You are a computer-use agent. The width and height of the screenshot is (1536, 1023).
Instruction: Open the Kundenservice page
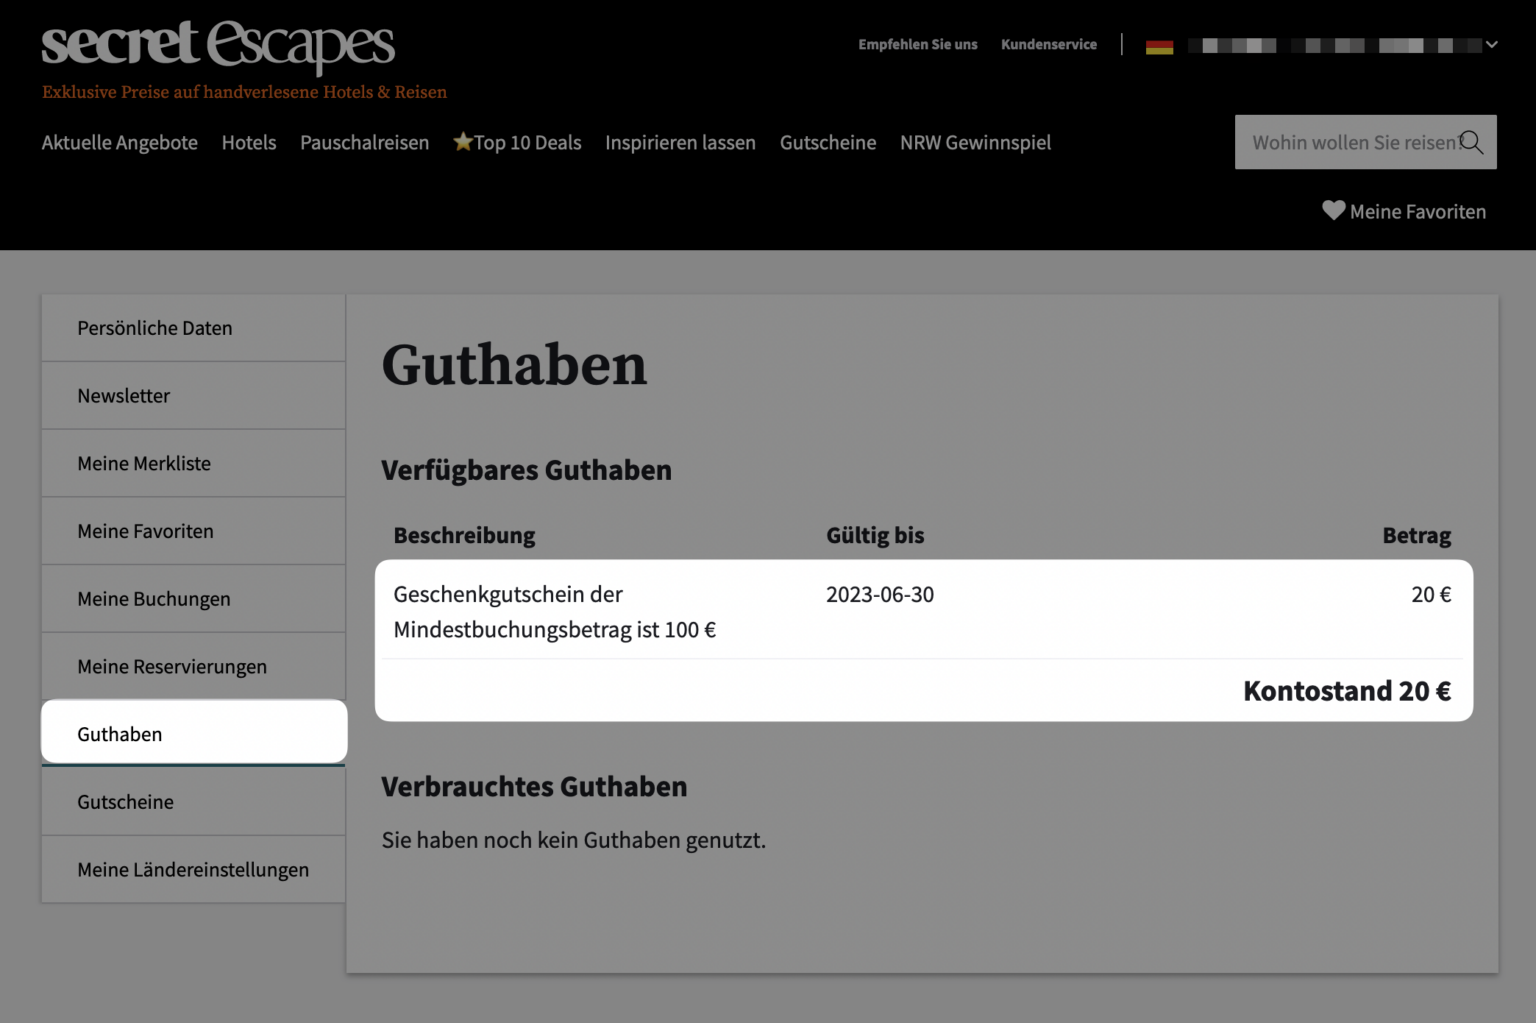[x=1049, y=44]
